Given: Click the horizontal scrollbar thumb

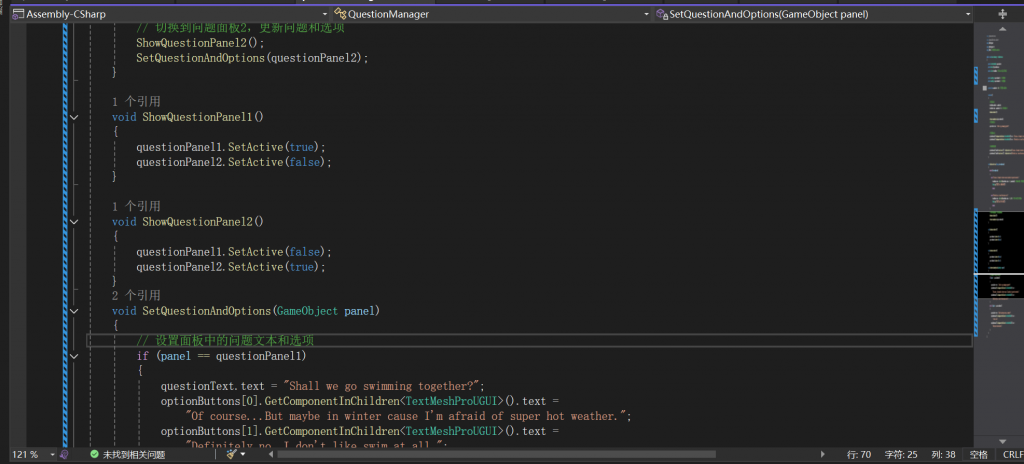Looking at the screenshot, I should tap(496, 454).
